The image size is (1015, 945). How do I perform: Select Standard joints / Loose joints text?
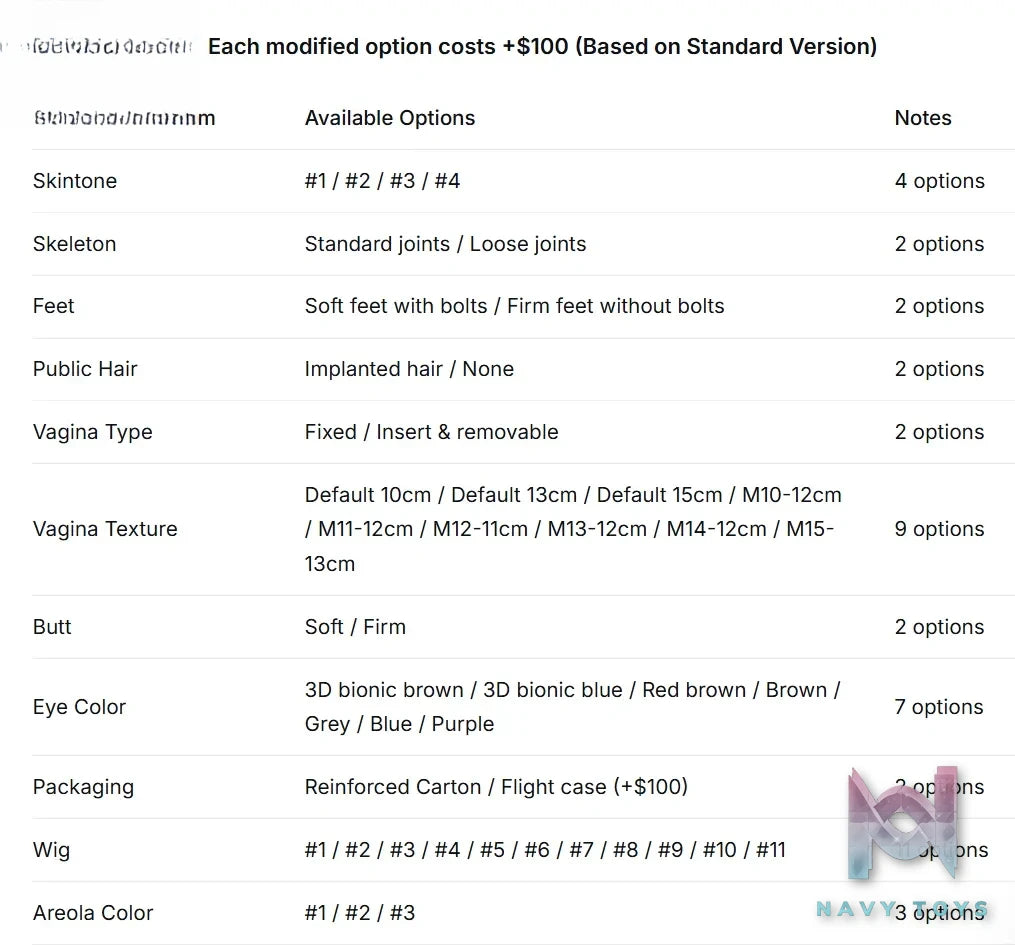tap(445, 244)
